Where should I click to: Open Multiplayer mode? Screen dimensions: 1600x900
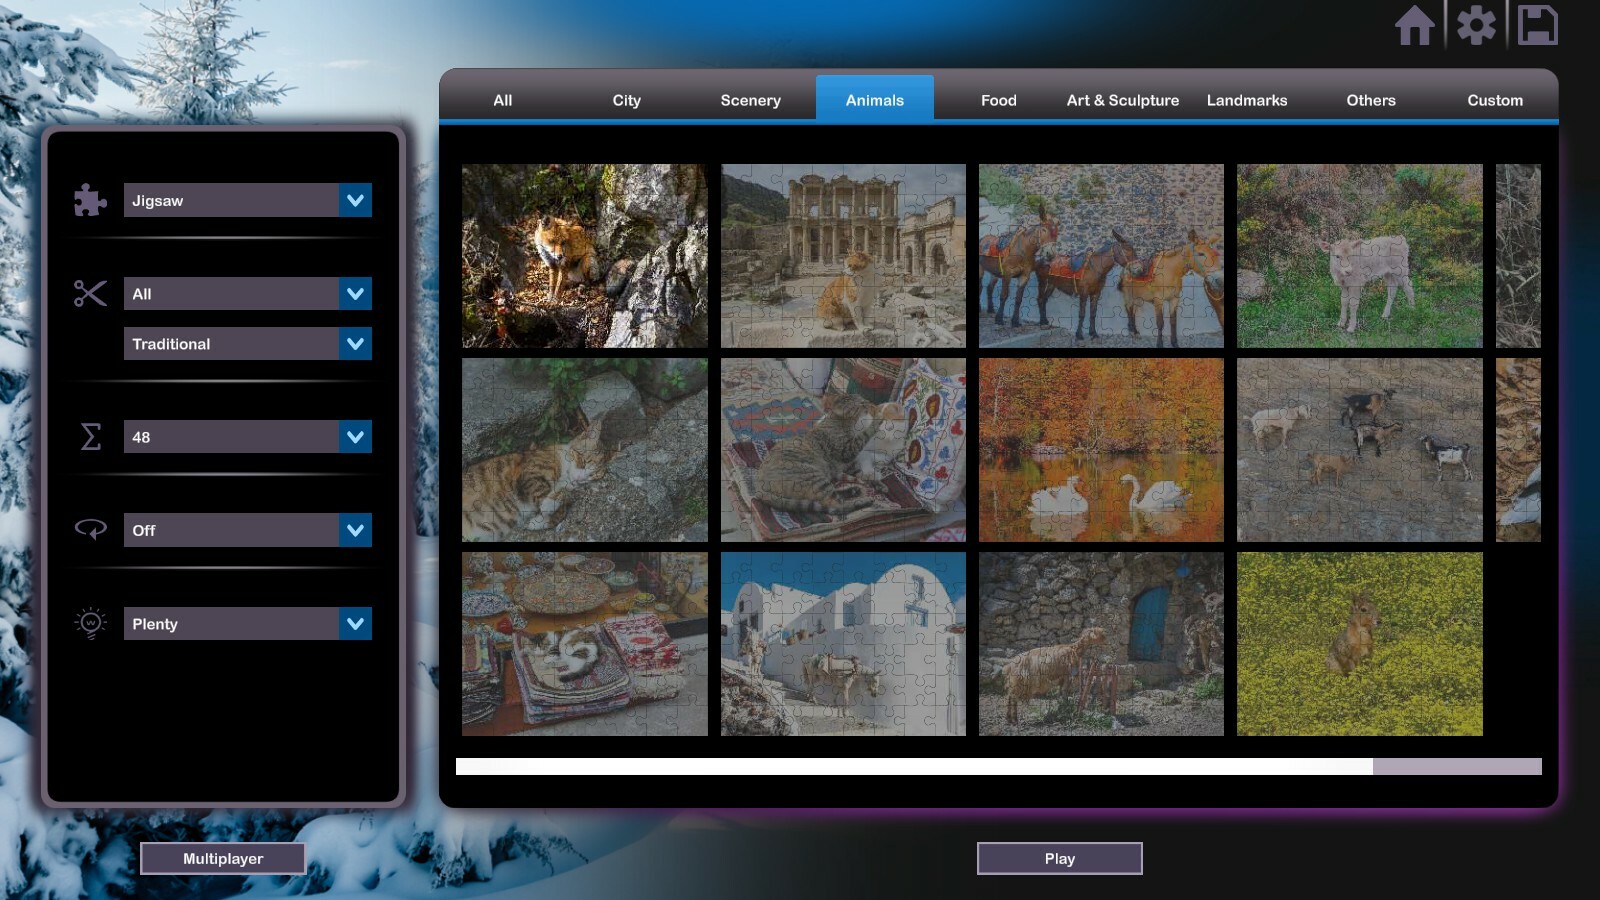click(224, 858)
